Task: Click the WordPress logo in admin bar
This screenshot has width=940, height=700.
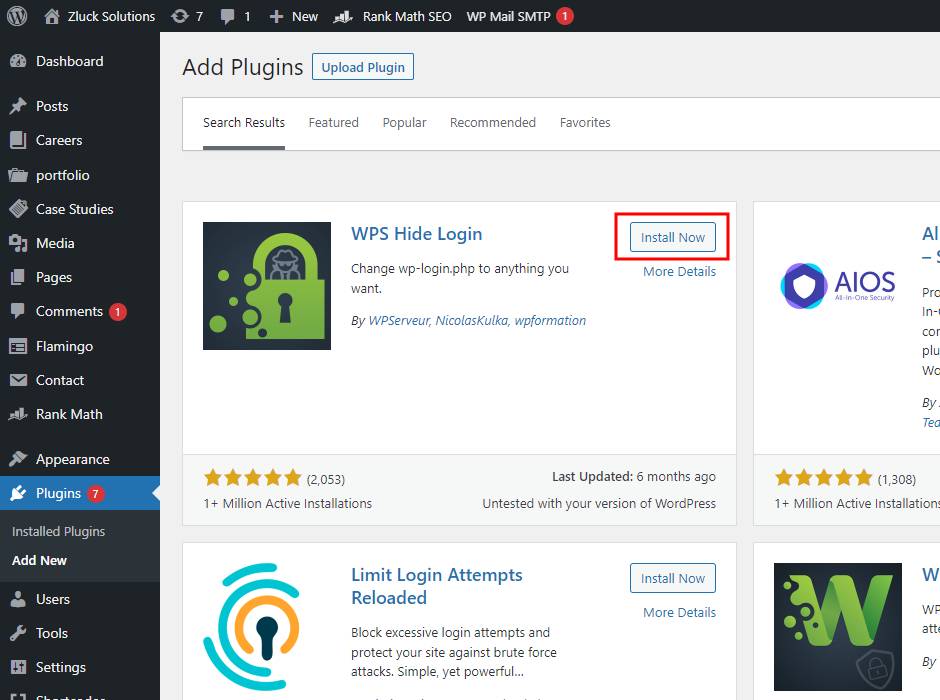Action: point(17,16)
